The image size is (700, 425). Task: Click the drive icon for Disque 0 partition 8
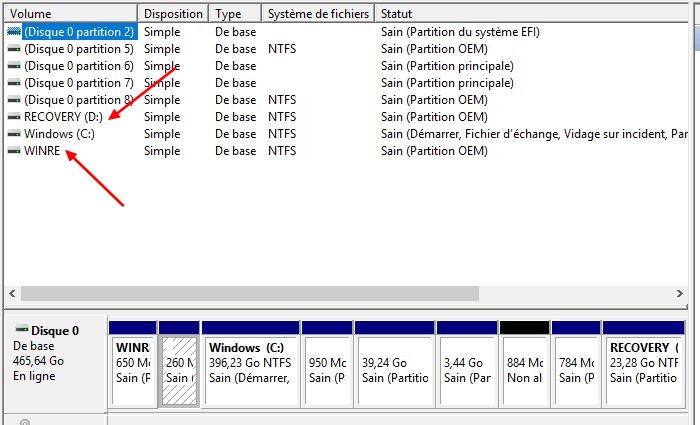(x=14, y=100)
